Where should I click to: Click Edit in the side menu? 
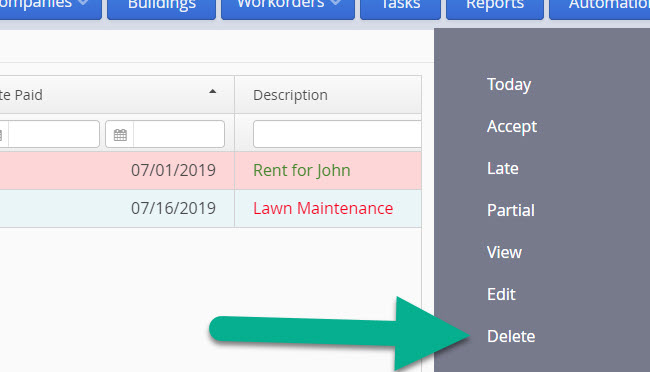[501, 294]
